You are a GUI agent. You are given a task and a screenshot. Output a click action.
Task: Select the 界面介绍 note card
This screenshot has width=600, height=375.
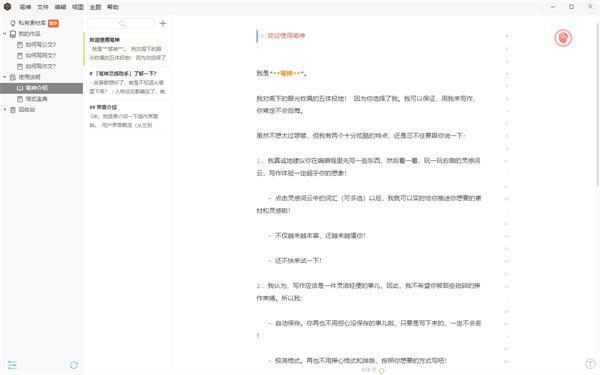127,116
